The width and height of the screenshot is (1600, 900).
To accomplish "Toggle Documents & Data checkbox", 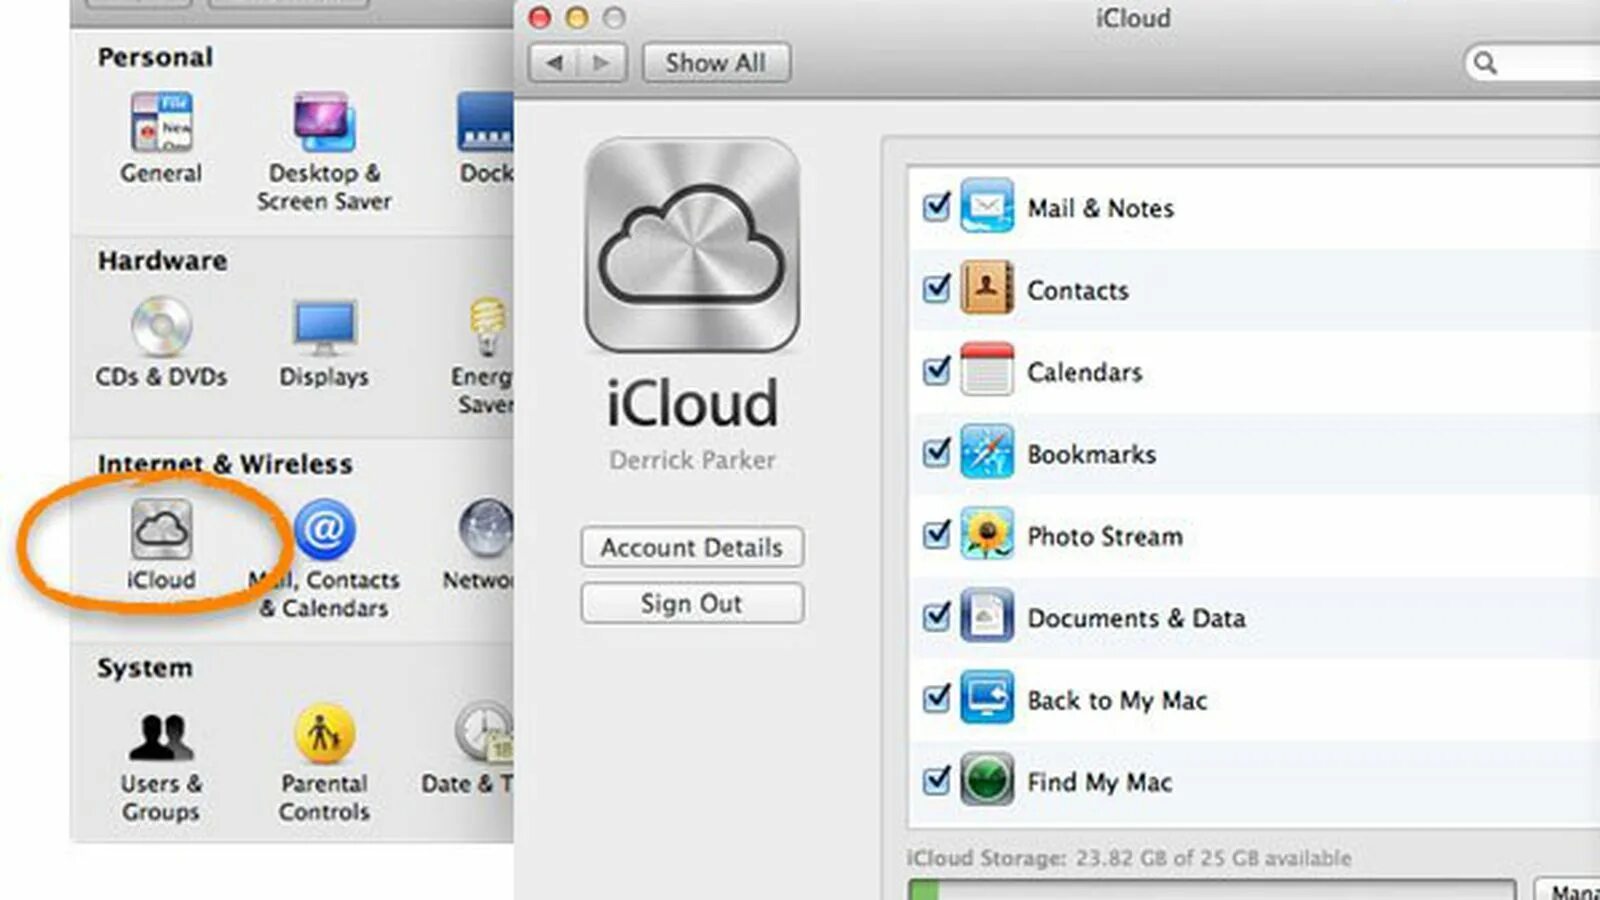I will (x=936, y=616).
